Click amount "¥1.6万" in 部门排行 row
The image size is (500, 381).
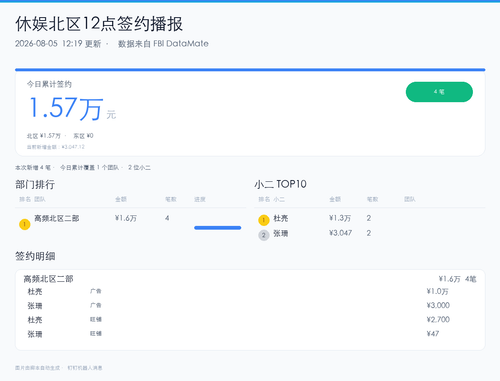pyautogui.click(x=126, y=218)
